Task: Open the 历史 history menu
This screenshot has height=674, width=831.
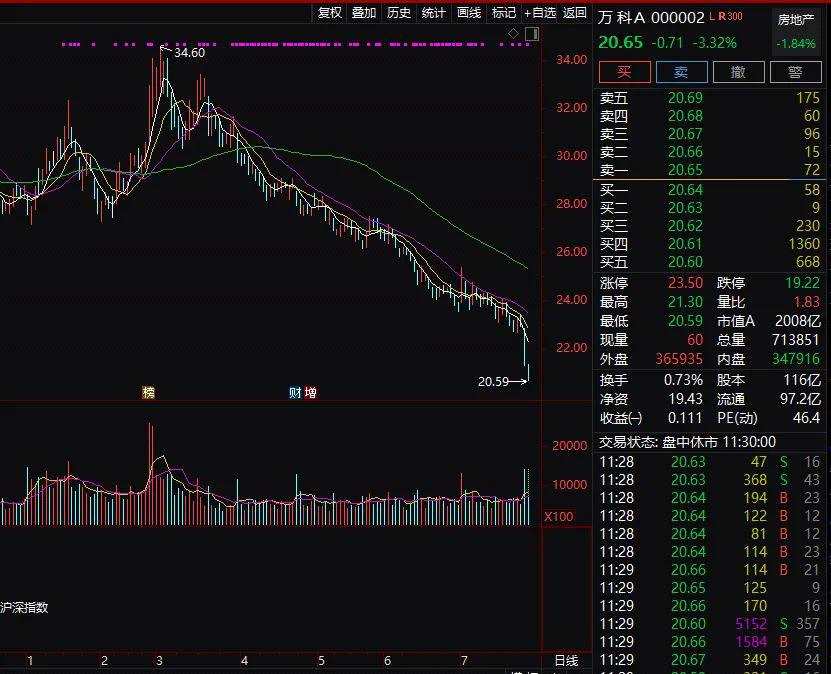Action: pyautogui.click(x=399, y=12)
